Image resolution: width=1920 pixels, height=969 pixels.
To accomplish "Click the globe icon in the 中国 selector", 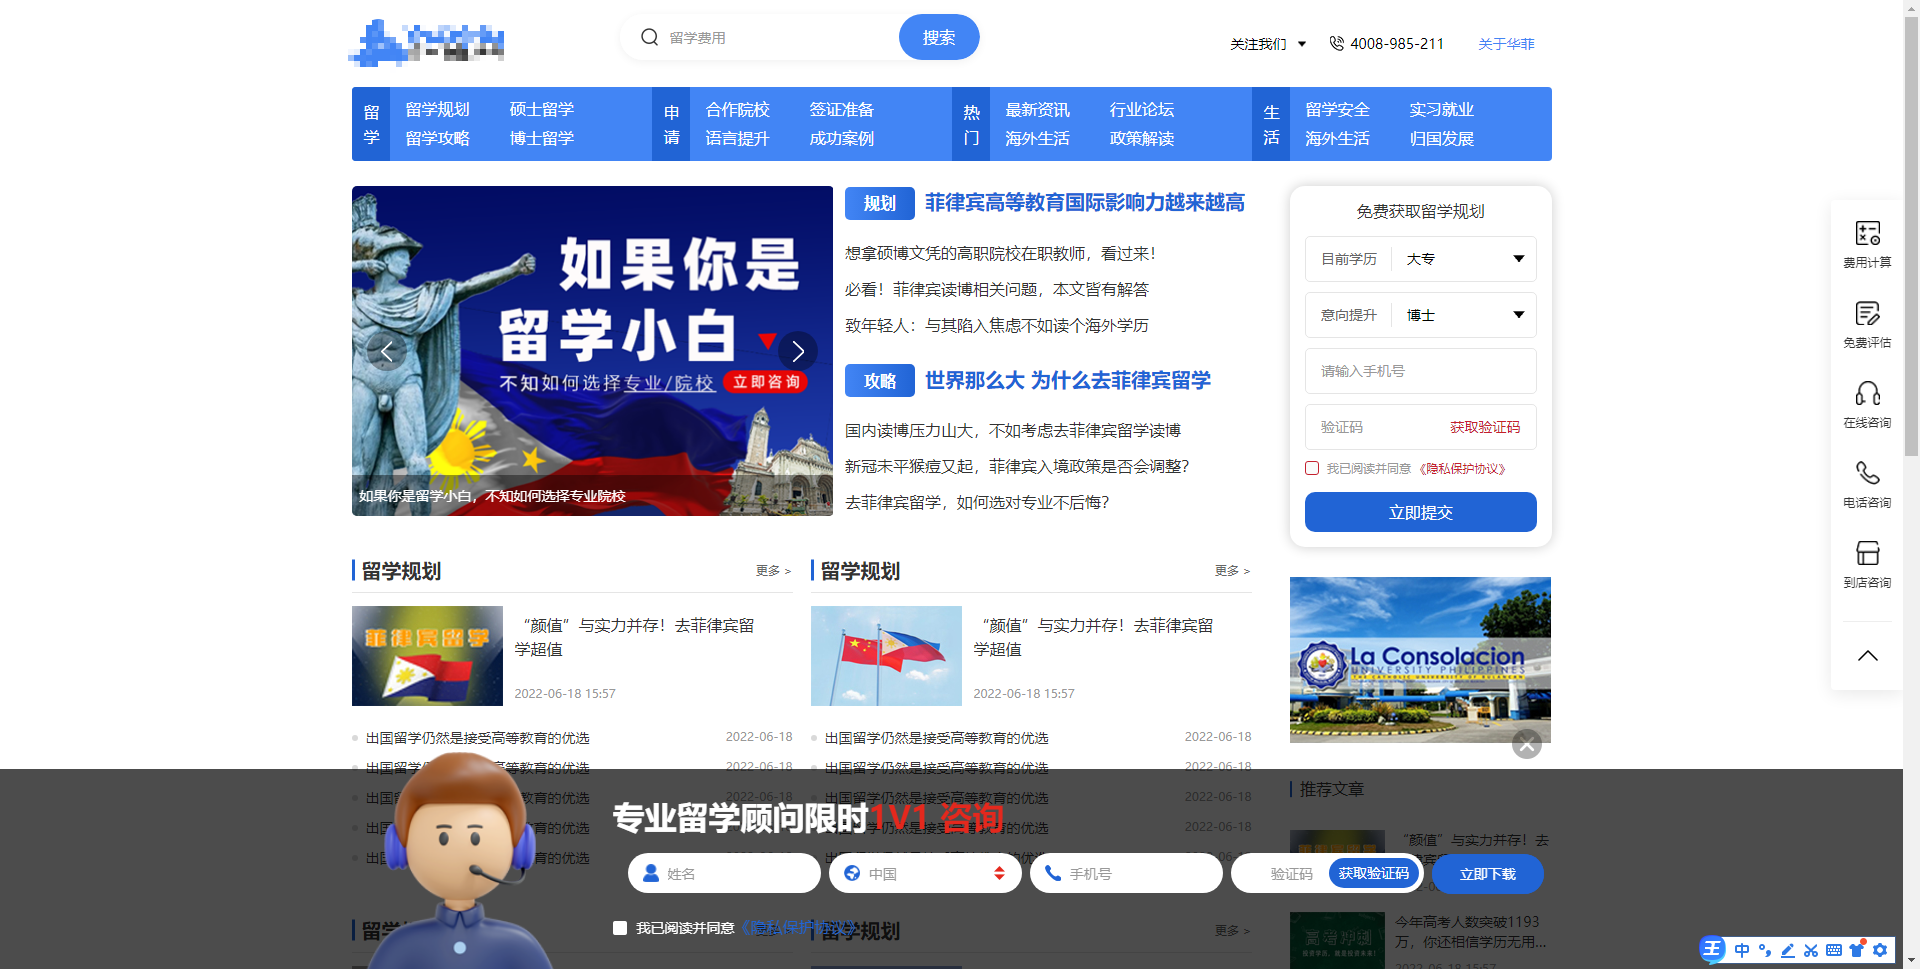I will (x=852, y=873).
